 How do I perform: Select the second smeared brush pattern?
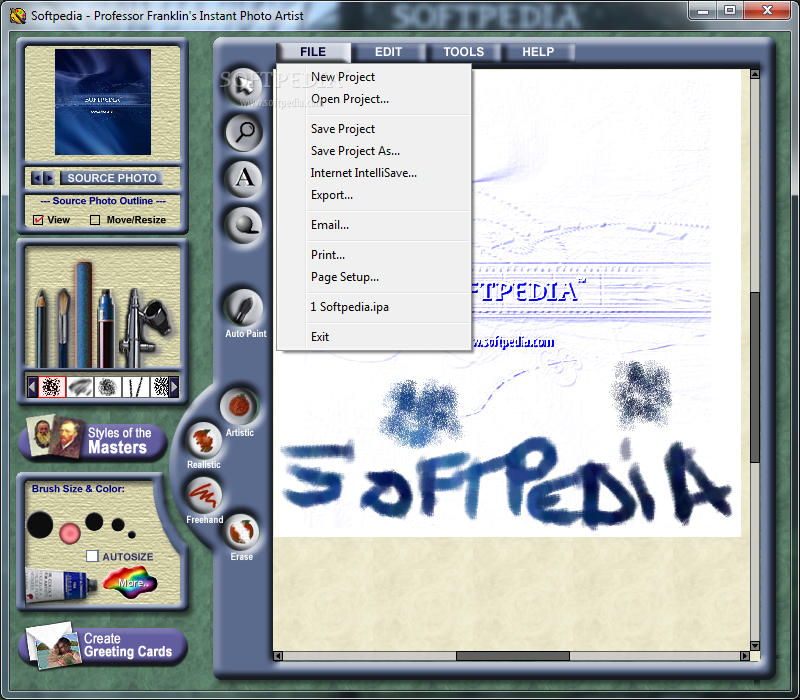[80, 387]
